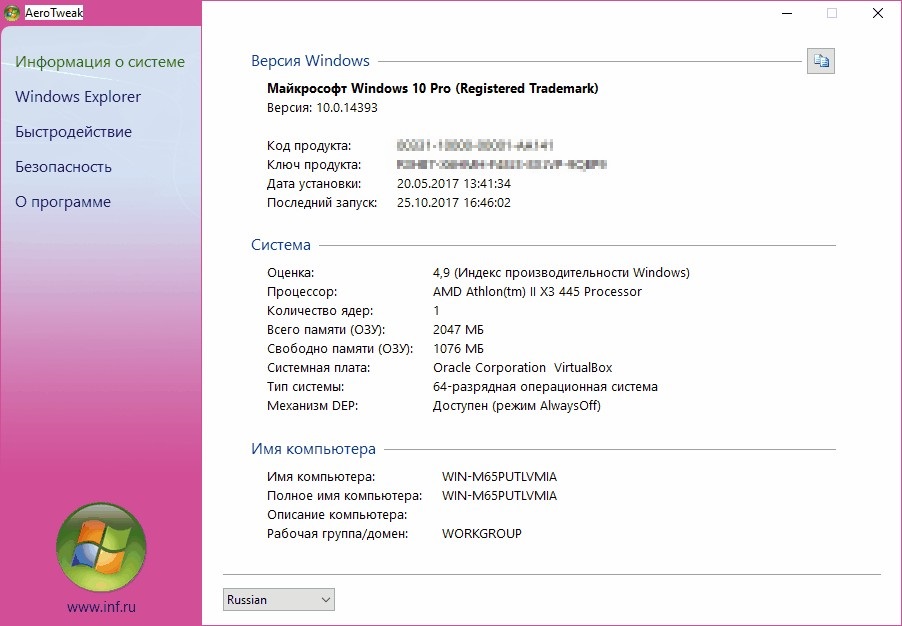Select the Версия: 10.0.14393 text
Screen dimensions: 902x626
(x=322, y=108)
